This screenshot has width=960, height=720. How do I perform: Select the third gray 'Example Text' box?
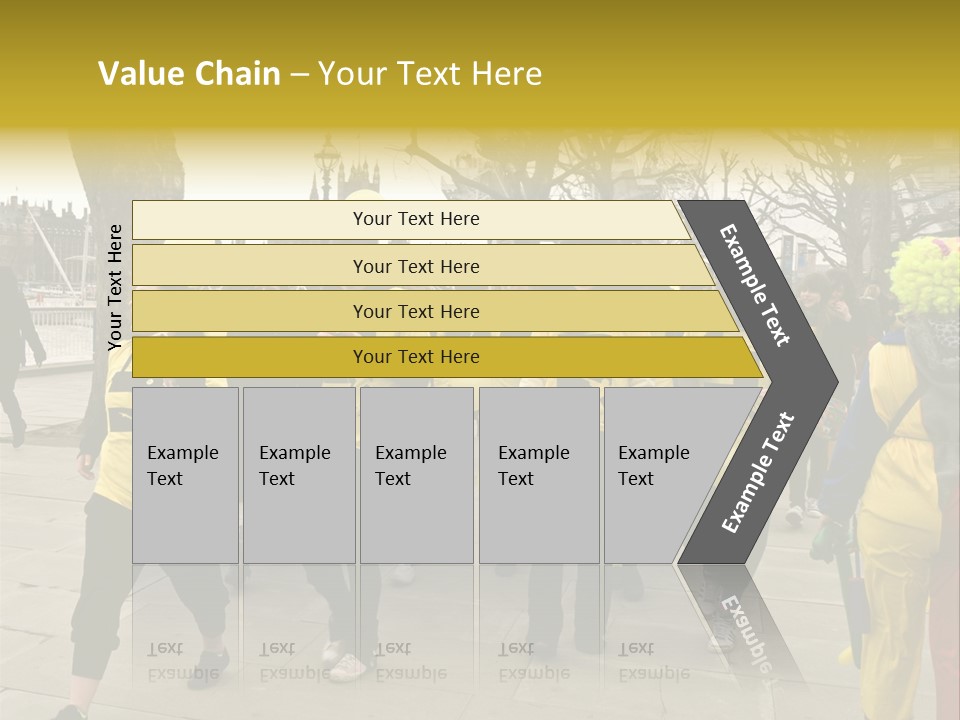(x=417, y=475)
